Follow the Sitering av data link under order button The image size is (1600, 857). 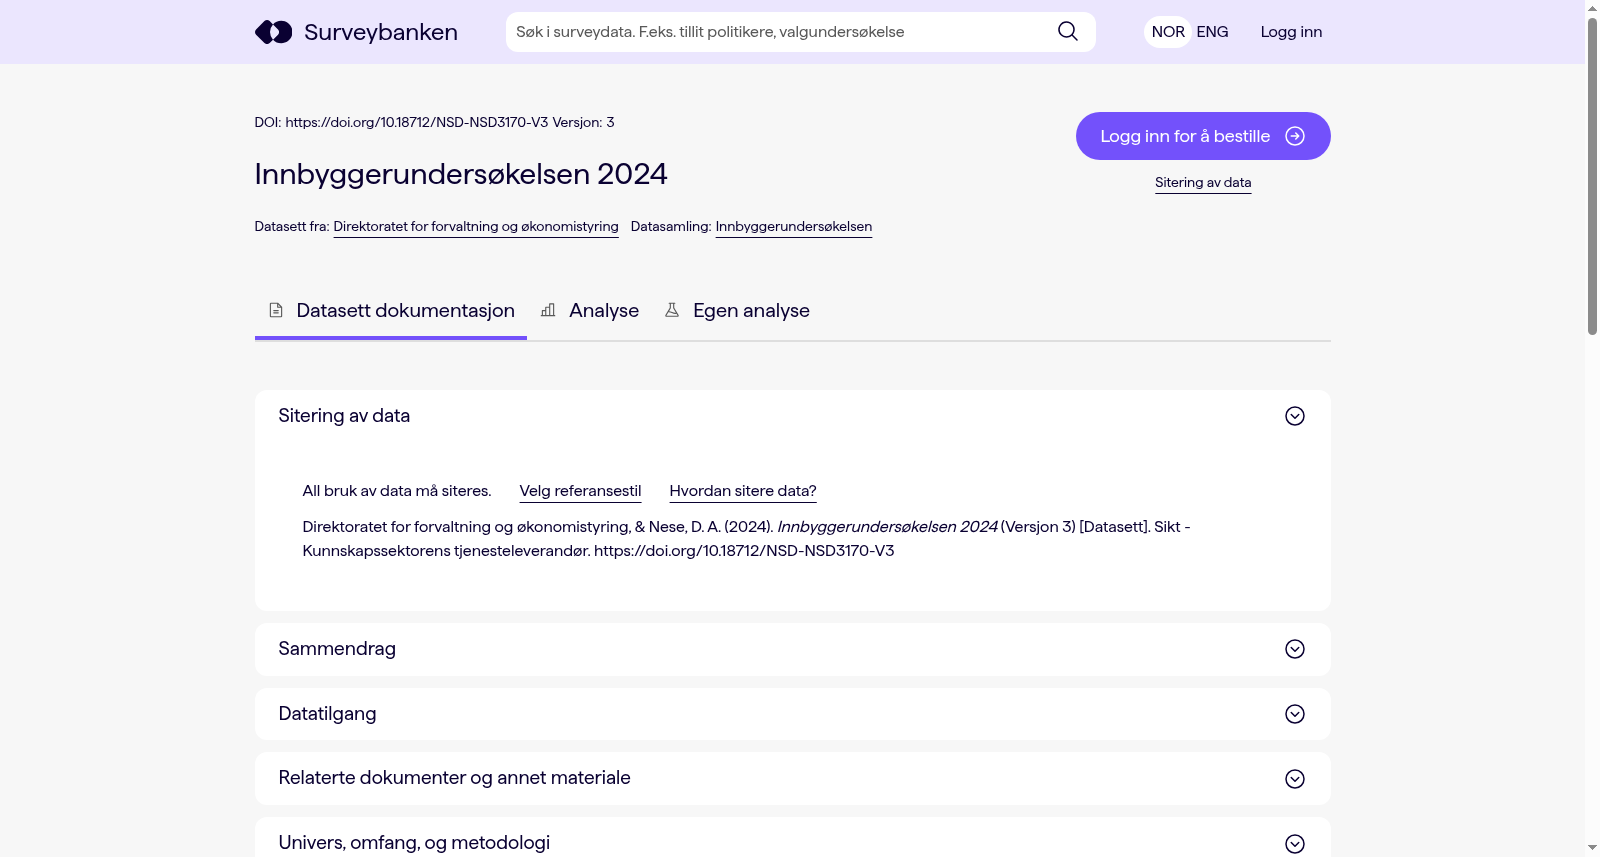point(1203,183)
